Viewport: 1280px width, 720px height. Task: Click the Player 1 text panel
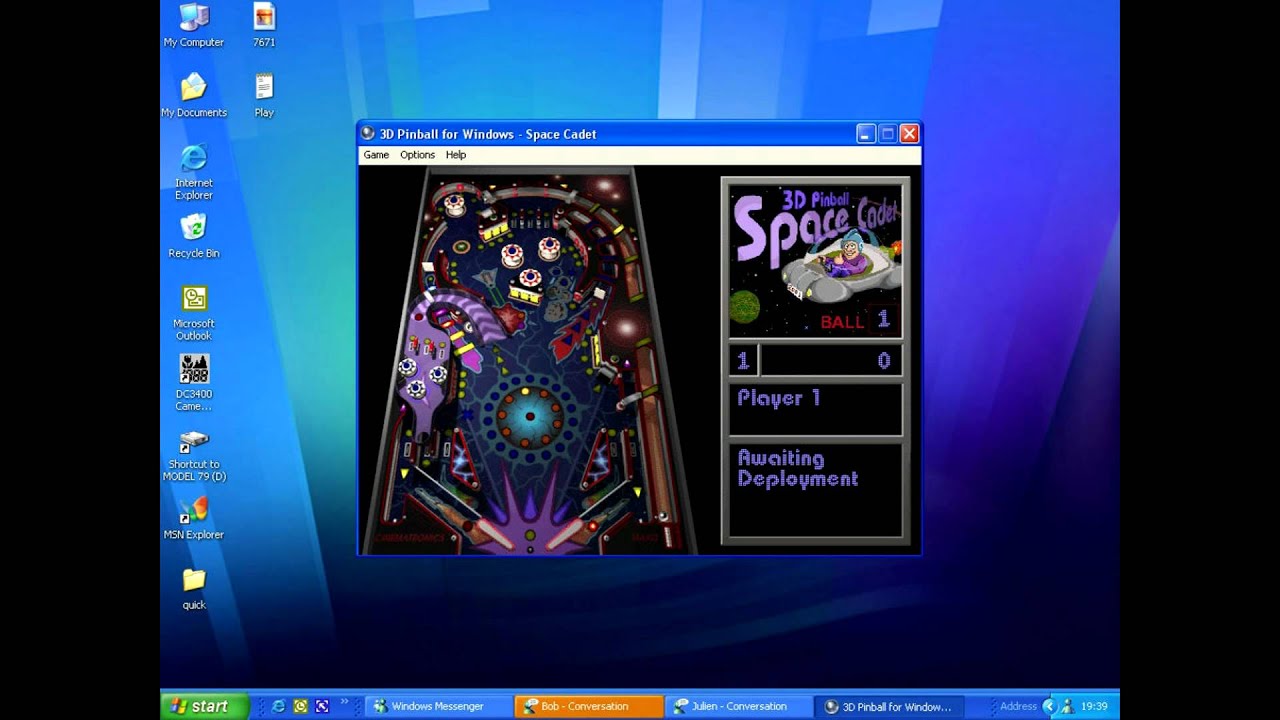[815, 410]
